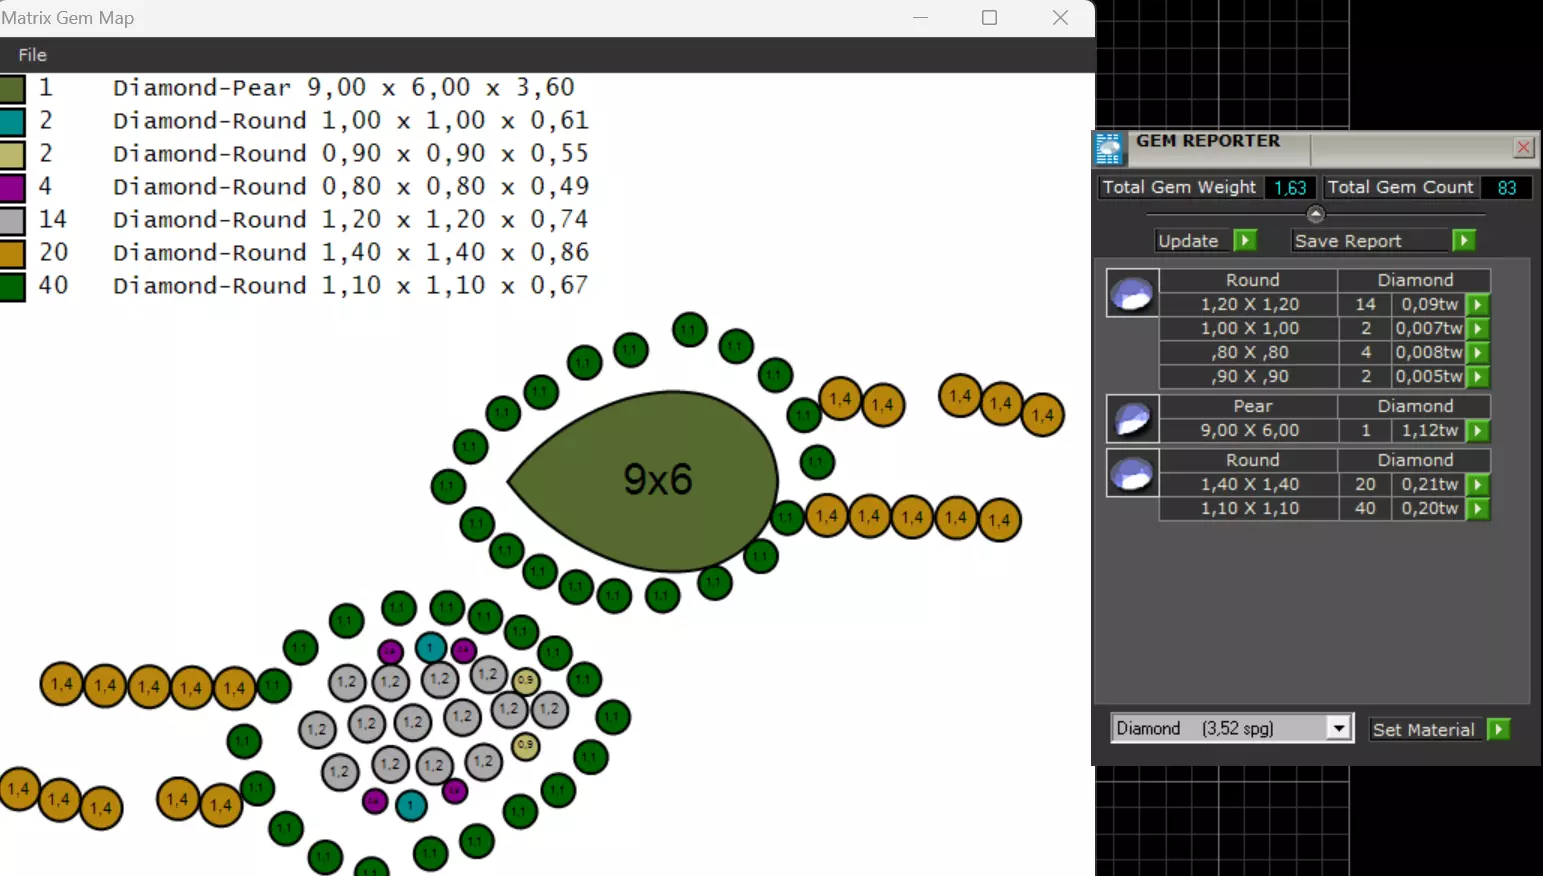
Task: Click the last Round Diamond gem thumbnail
Action: click(1132, 473)
